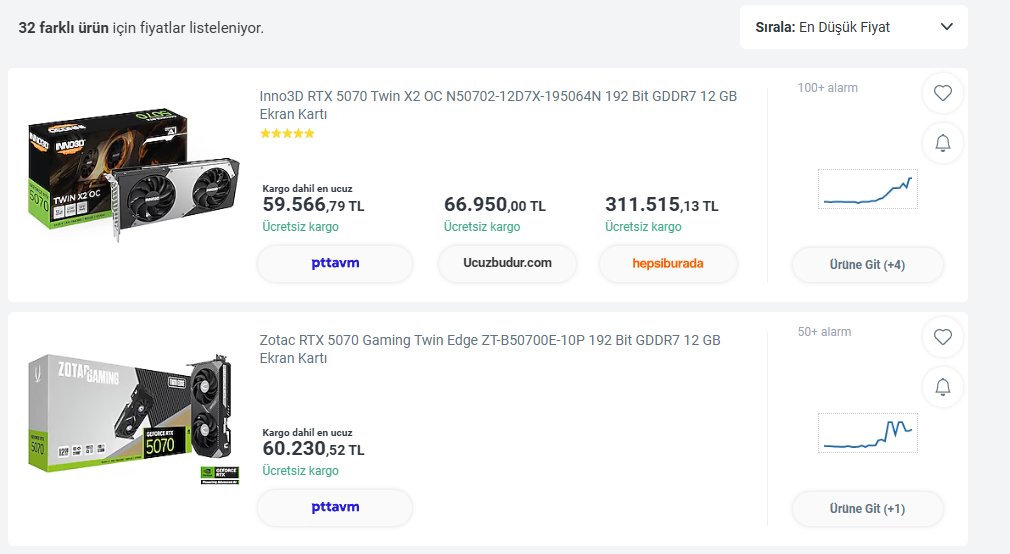Viewport: 1010px width, 554px height.
Task: Click the pttavm button under the Zotac card
Action: [335, 507]
